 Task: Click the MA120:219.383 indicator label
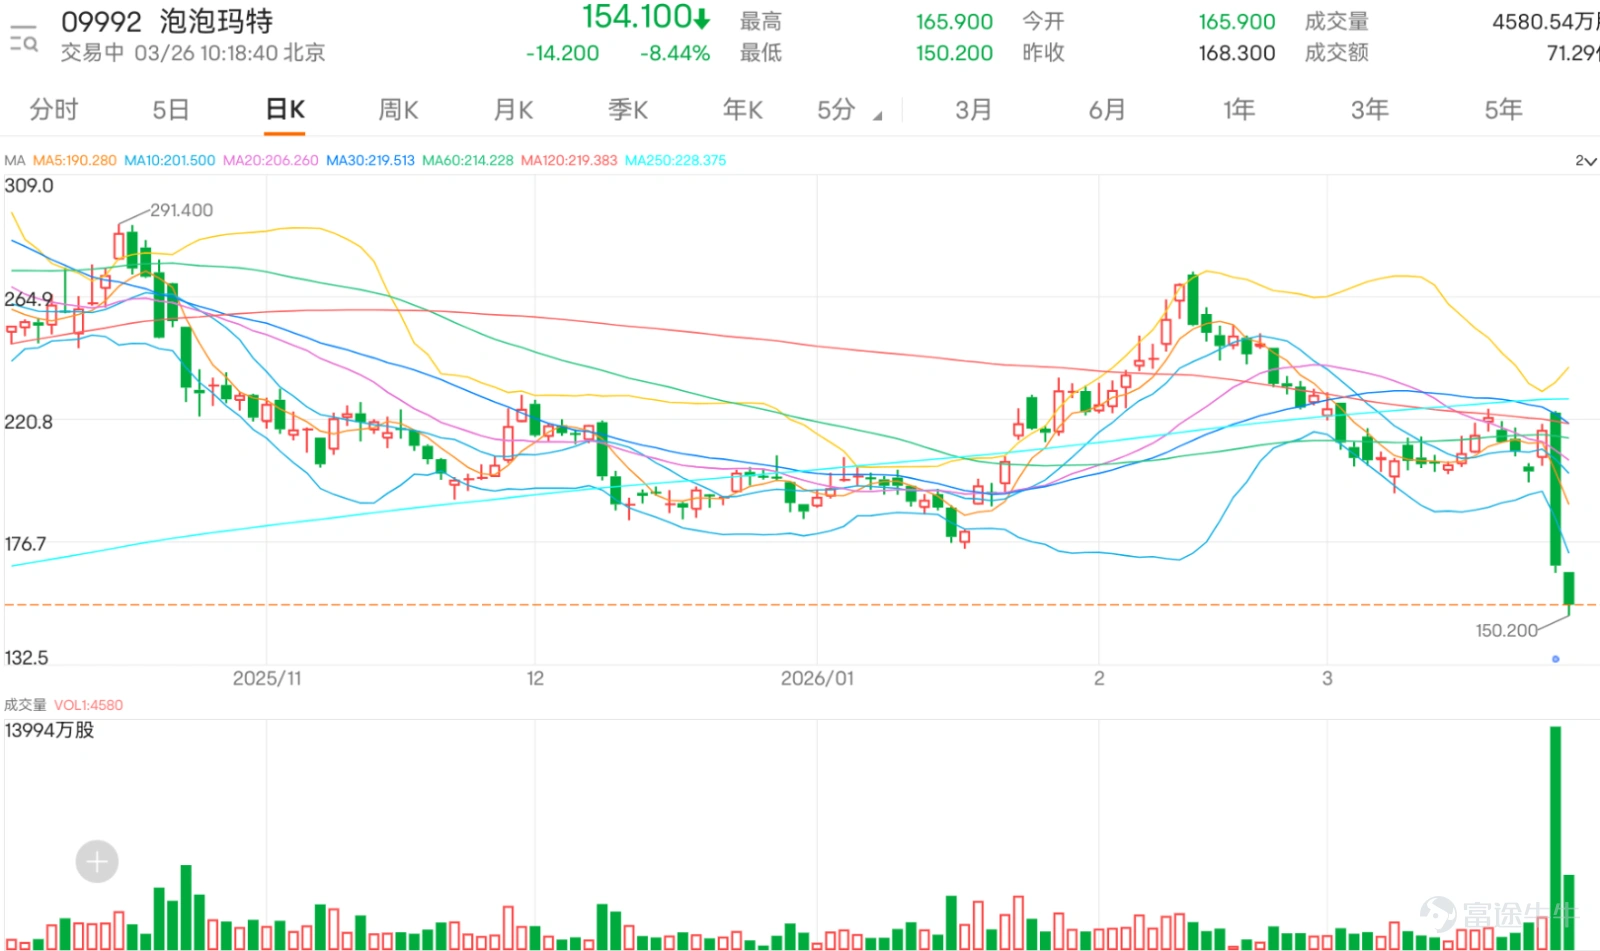point(569,160)
